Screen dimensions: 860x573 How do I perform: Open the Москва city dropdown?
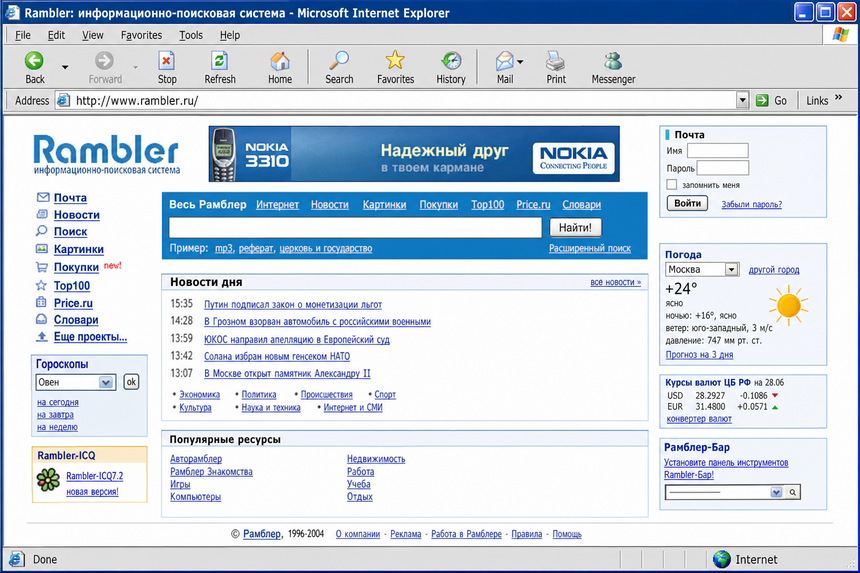pos(731,269)
